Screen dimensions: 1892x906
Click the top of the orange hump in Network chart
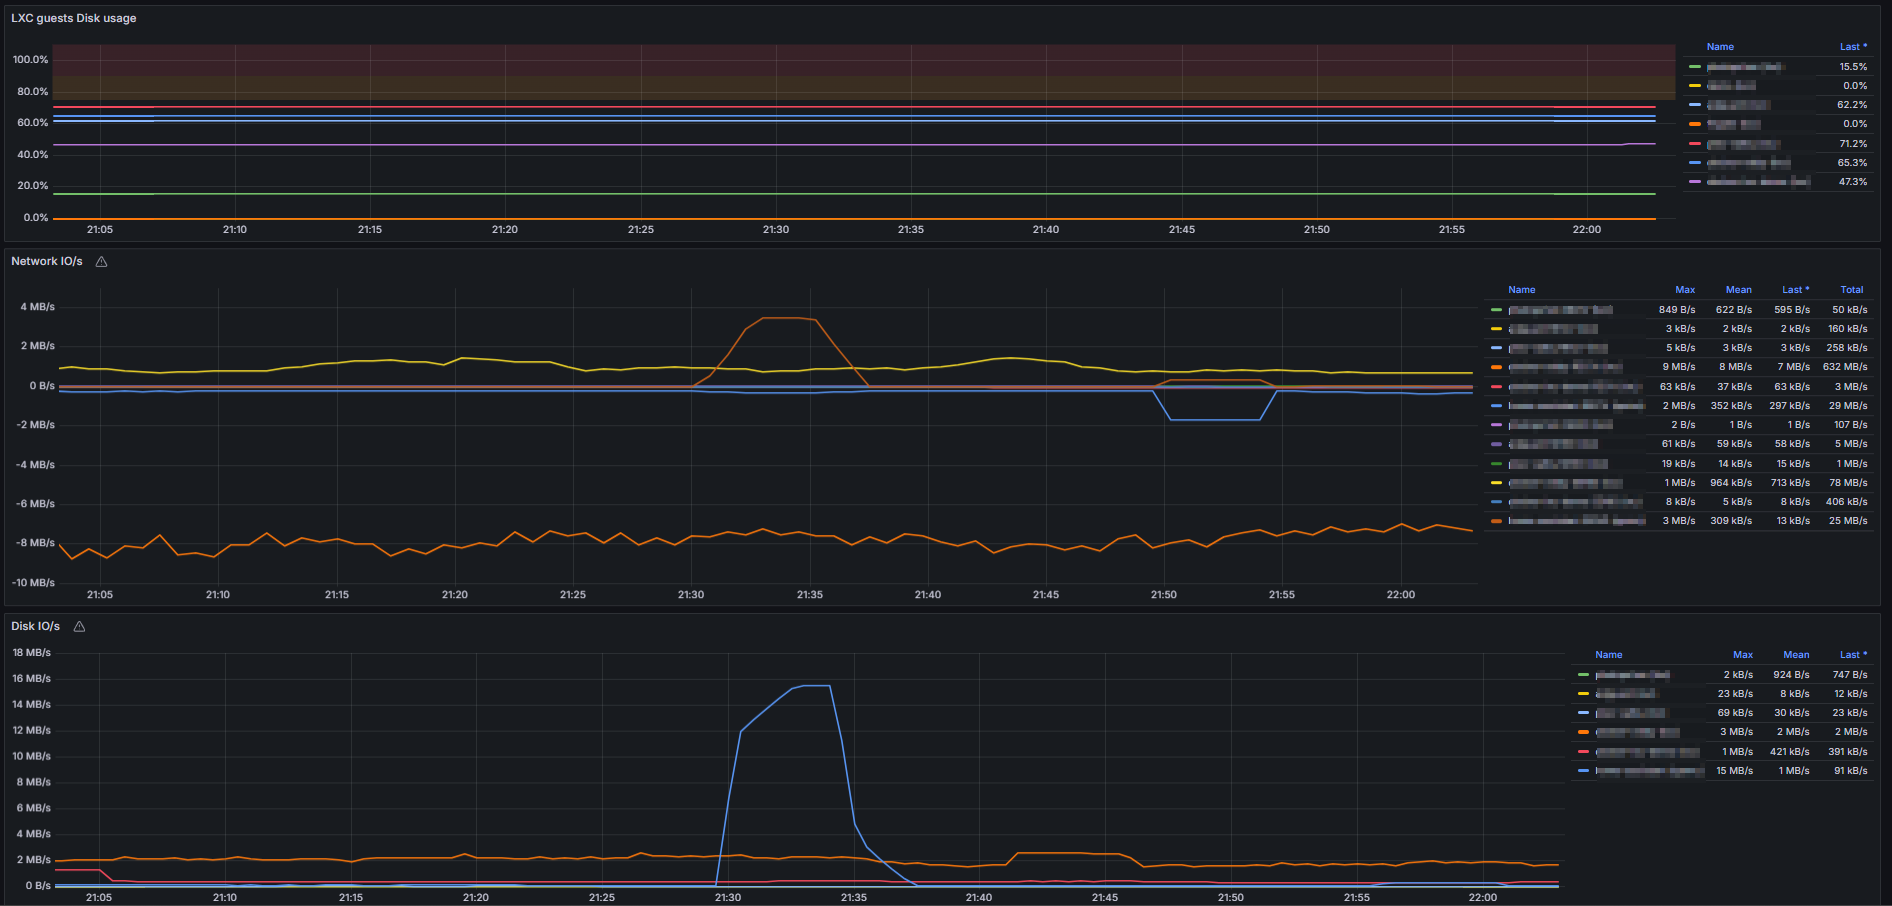[x=789, y=318]
